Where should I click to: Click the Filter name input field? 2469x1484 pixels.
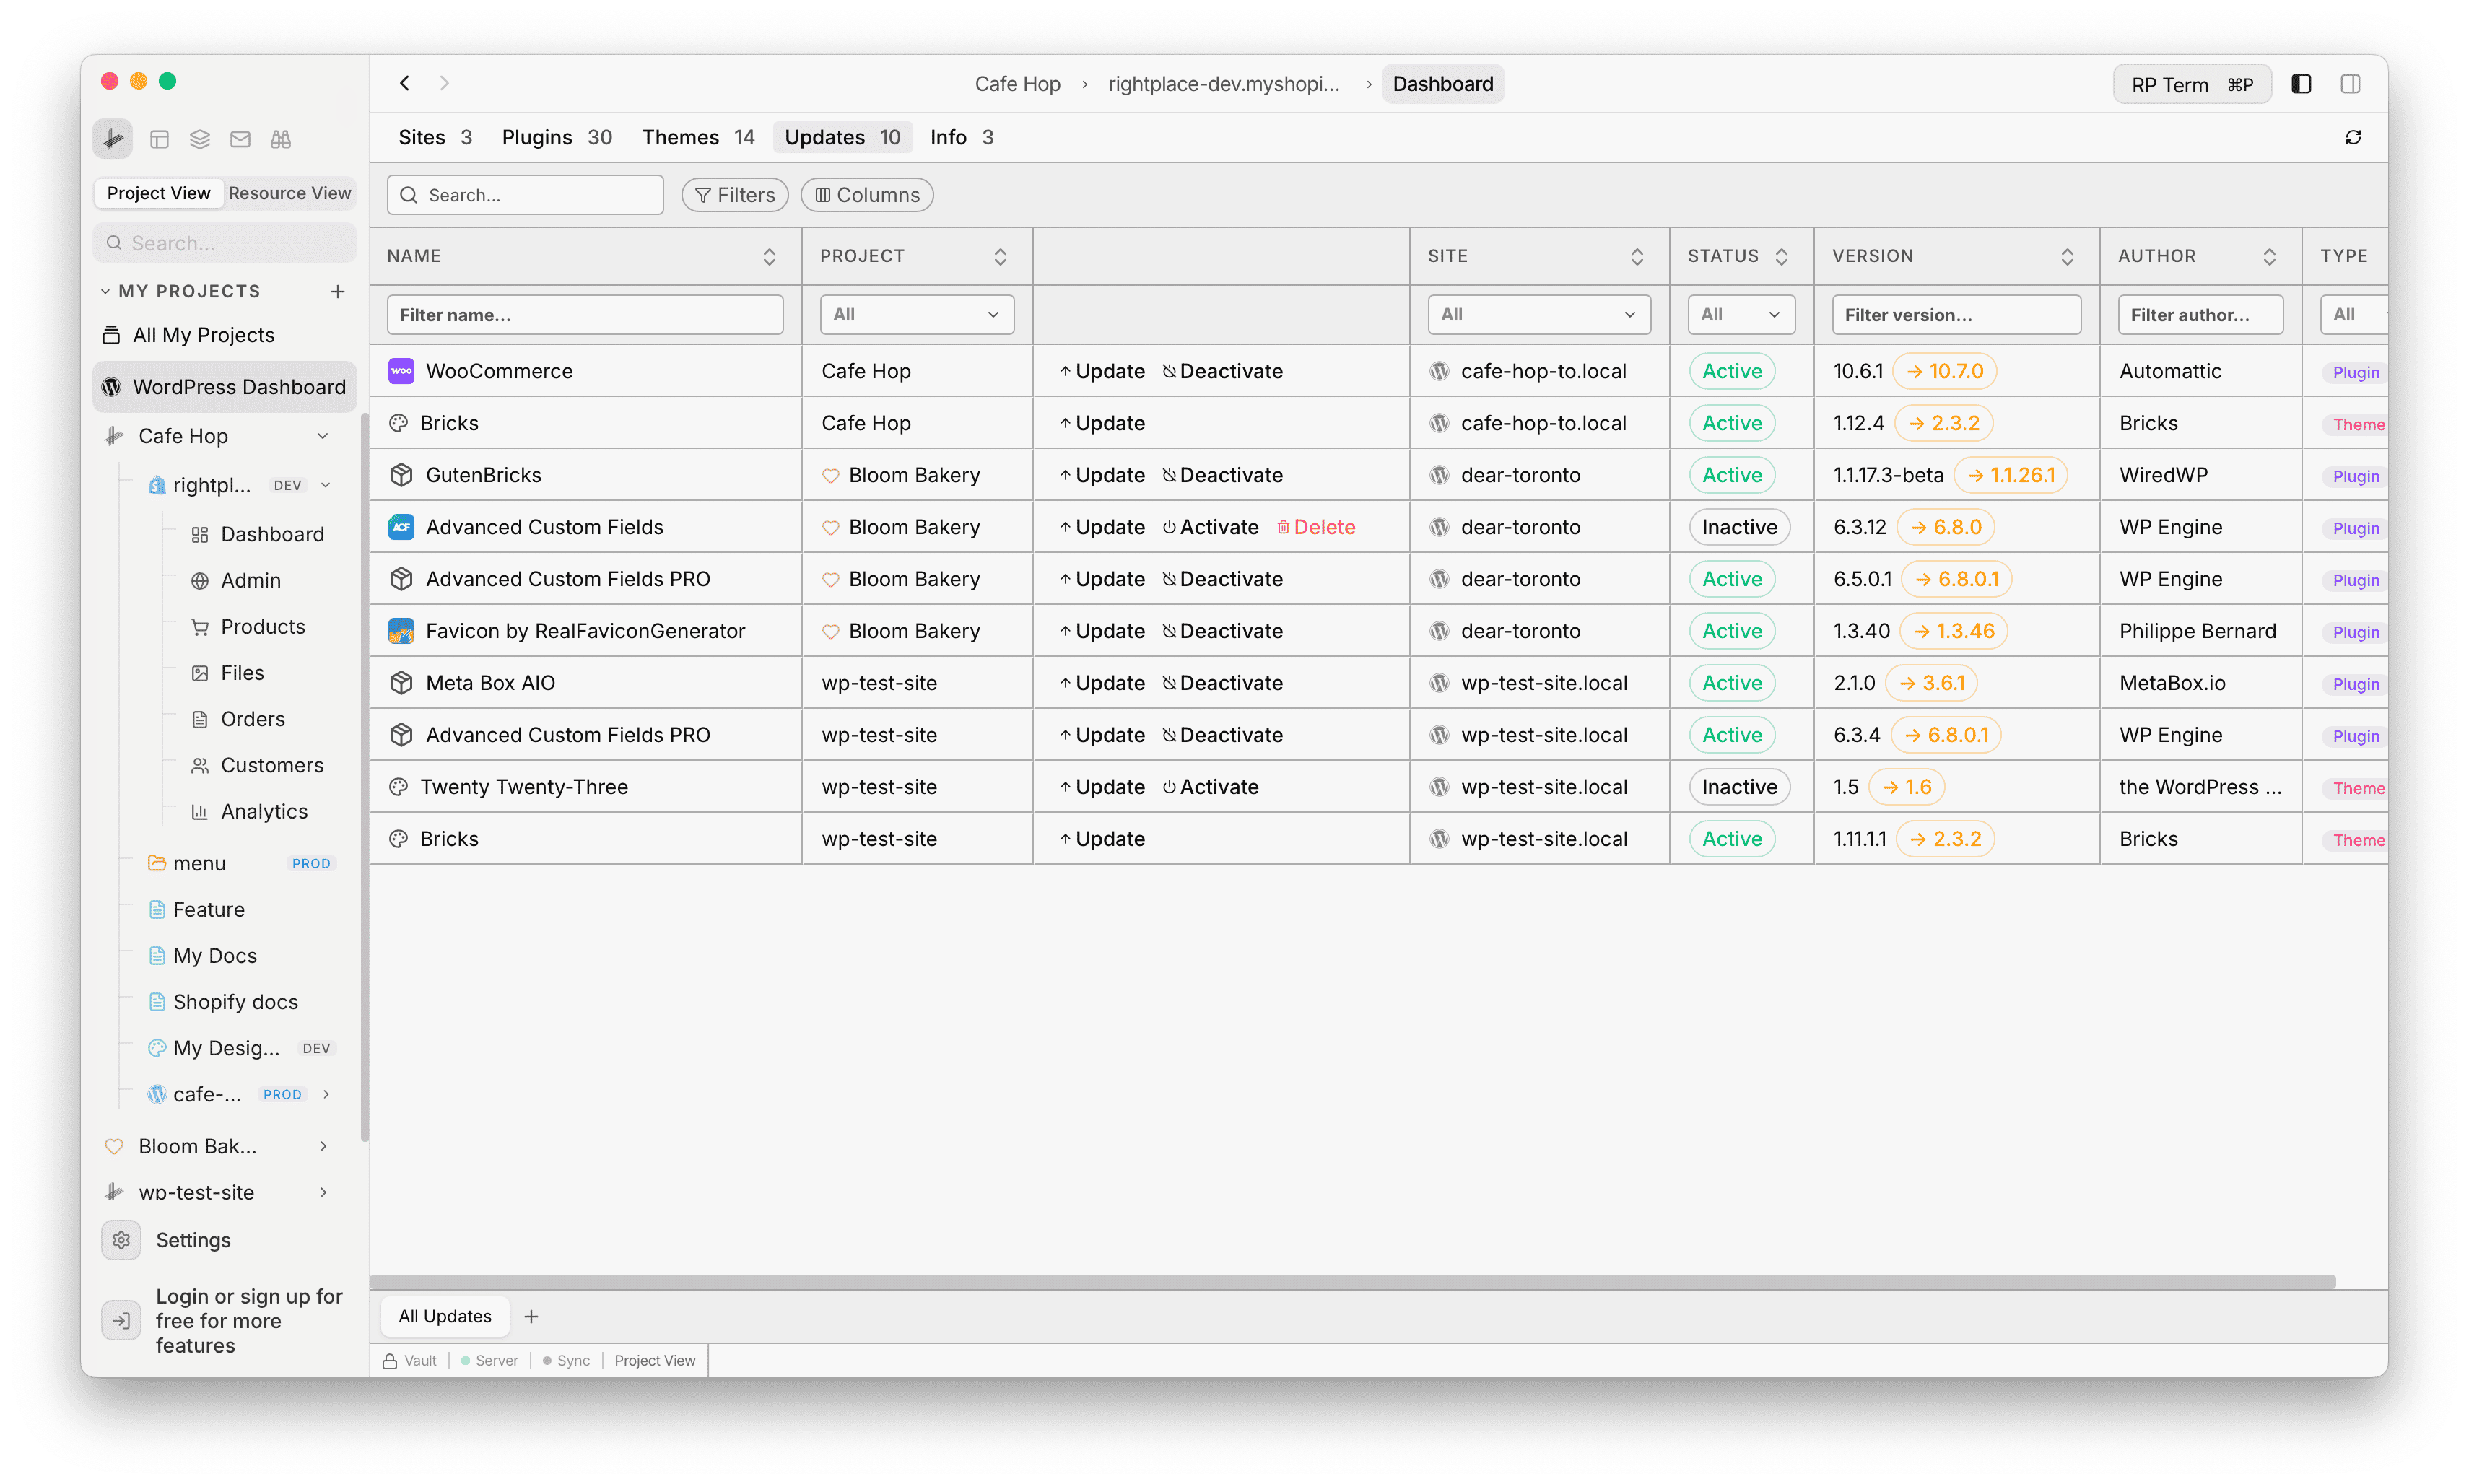click(x=585, y=314)
